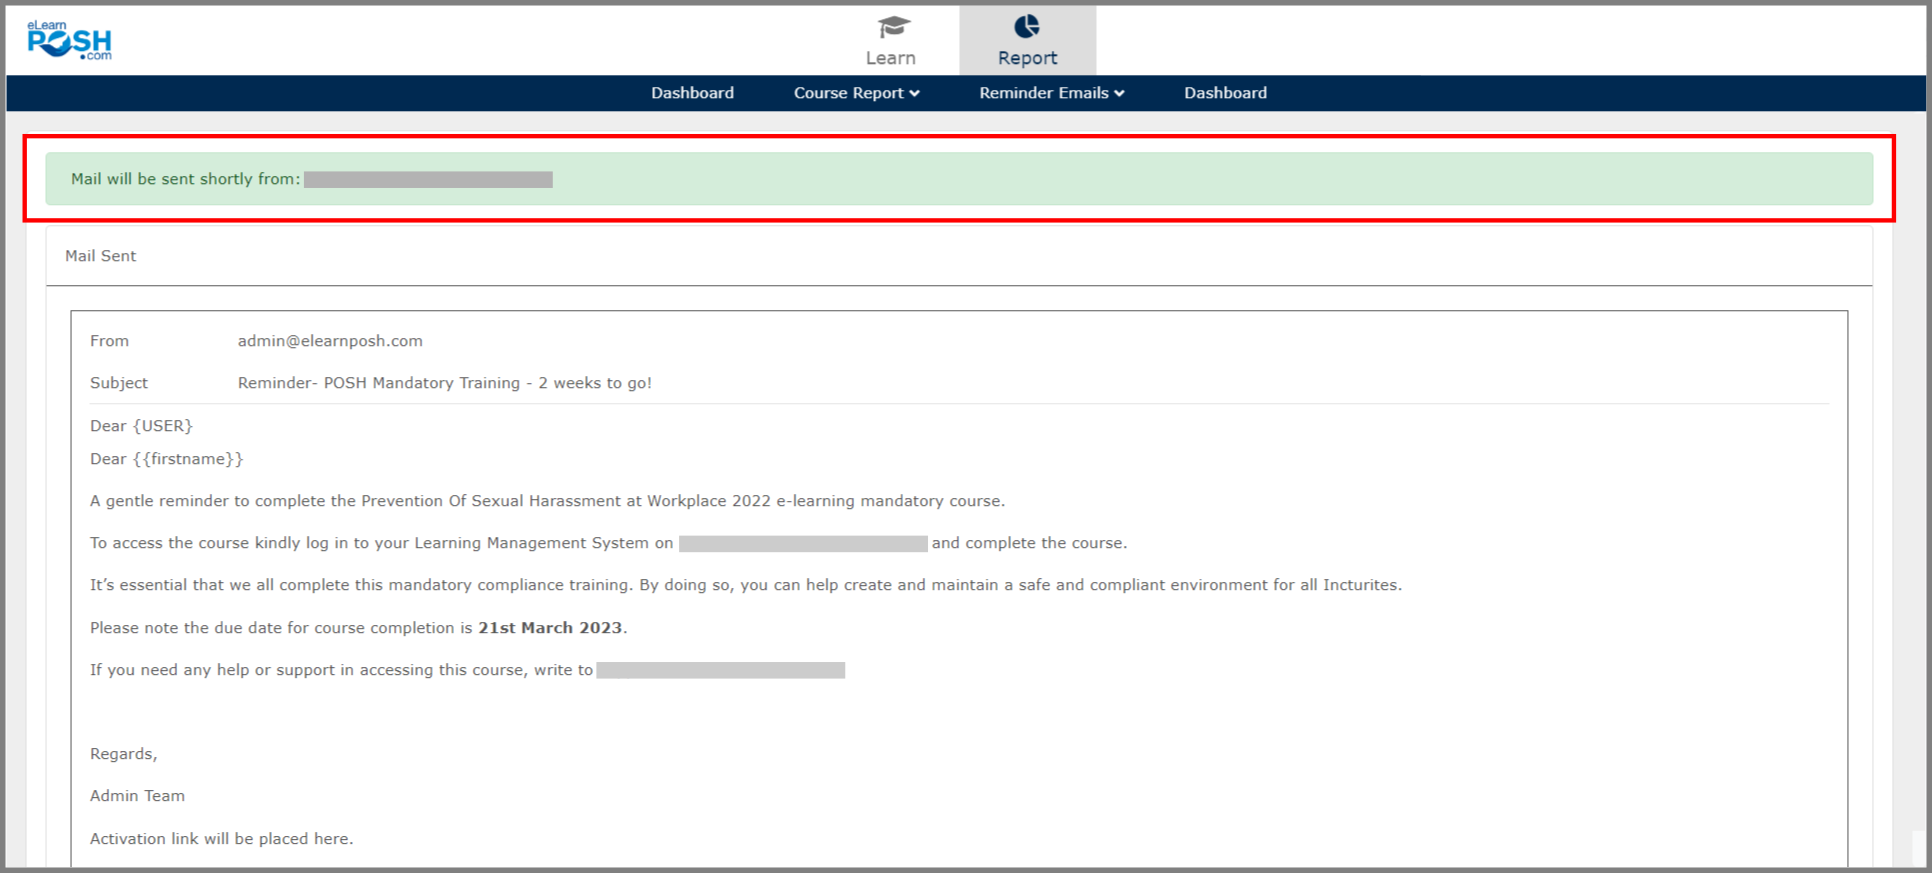This screenshot has width=1932, height=873.
Task: Open the Learn tab label
Action: pyautogui.click(x=890, y=58)
